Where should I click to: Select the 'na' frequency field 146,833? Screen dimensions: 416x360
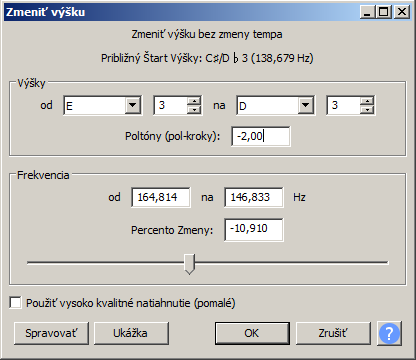tap(254, 197)
